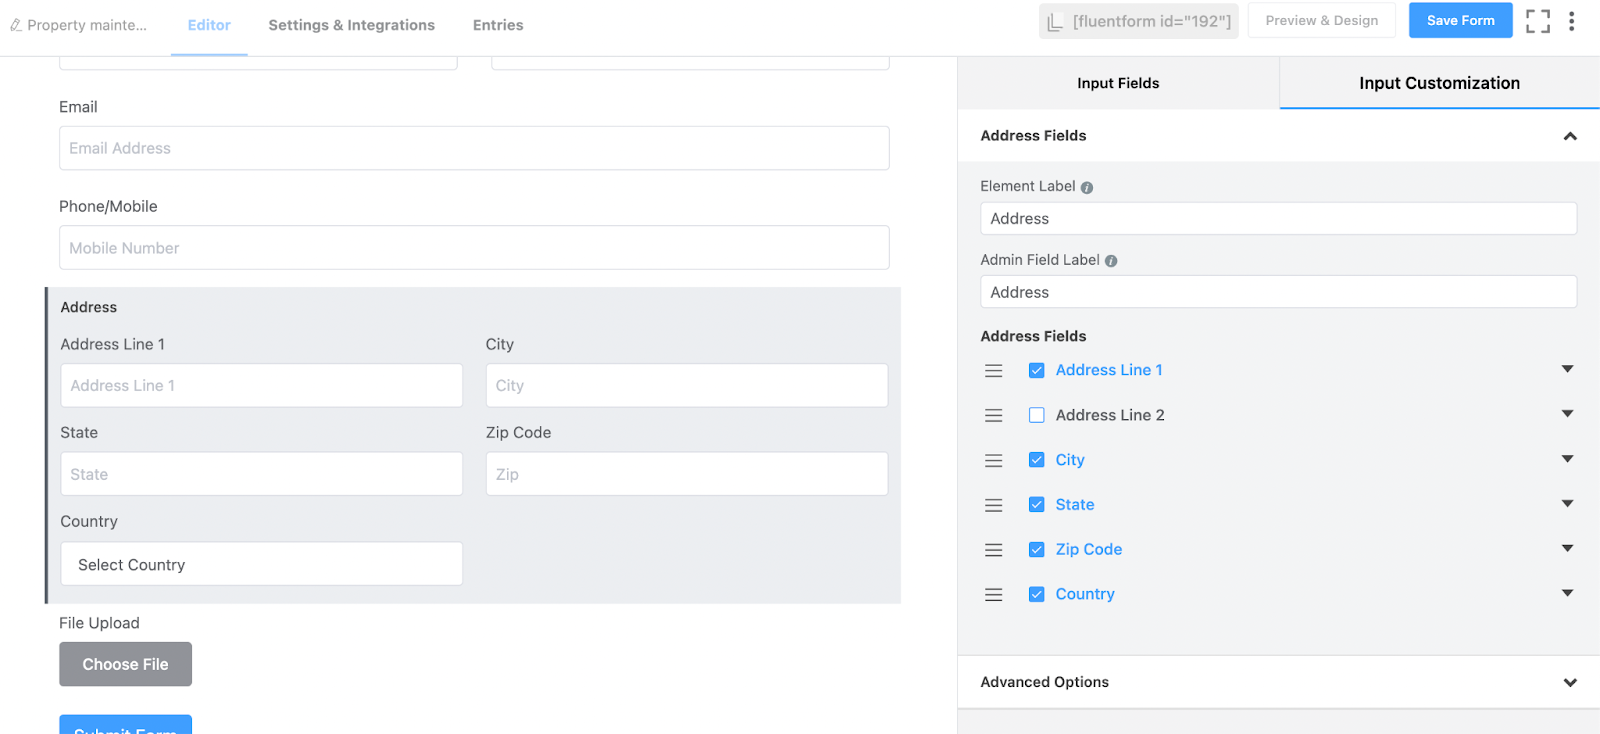Click the Element Label info icon

point(1087,188)
